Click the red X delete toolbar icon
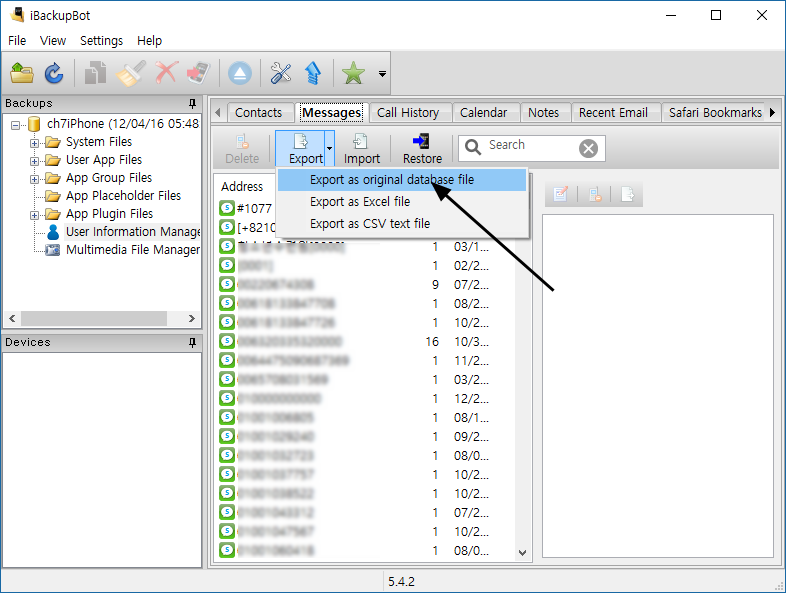This screenshot has width=786, height=593. (x=166, y=73)
